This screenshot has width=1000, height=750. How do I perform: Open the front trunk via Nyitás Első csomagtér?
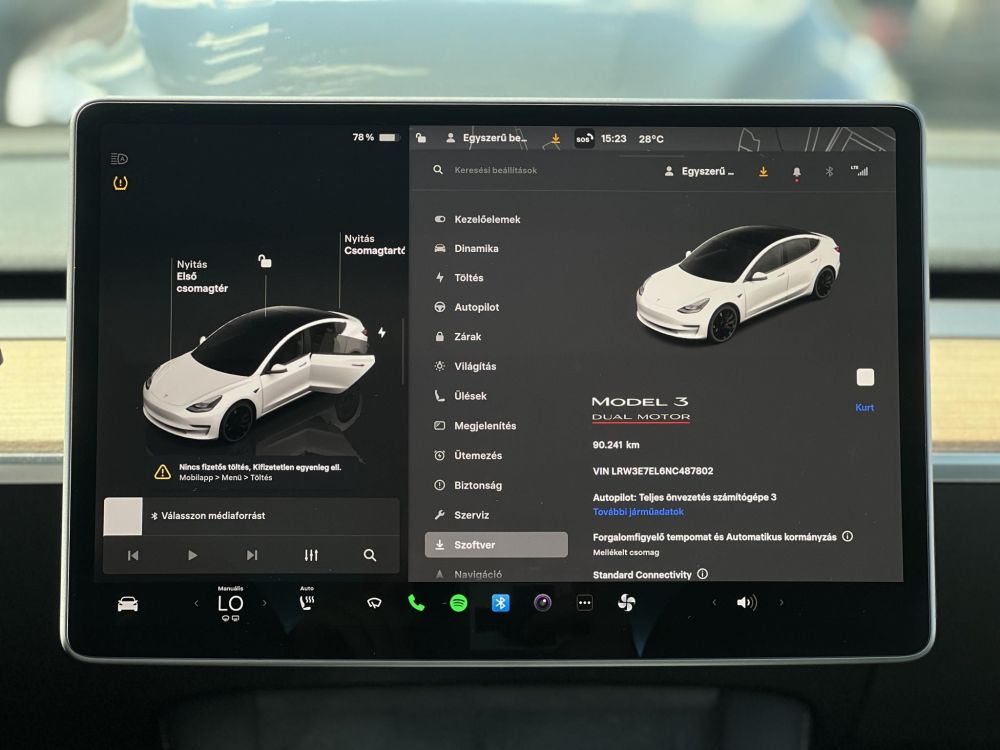[202, 276]
